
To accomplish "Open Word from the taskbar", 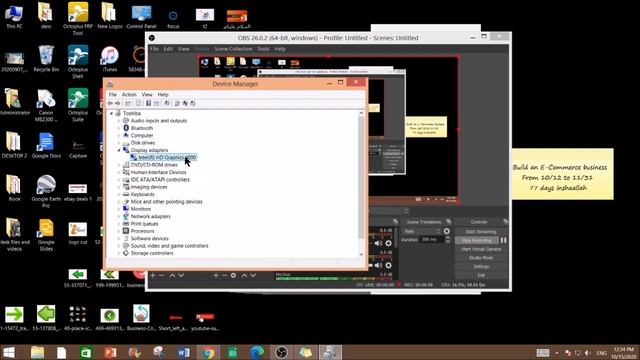I will pos(183,352).
